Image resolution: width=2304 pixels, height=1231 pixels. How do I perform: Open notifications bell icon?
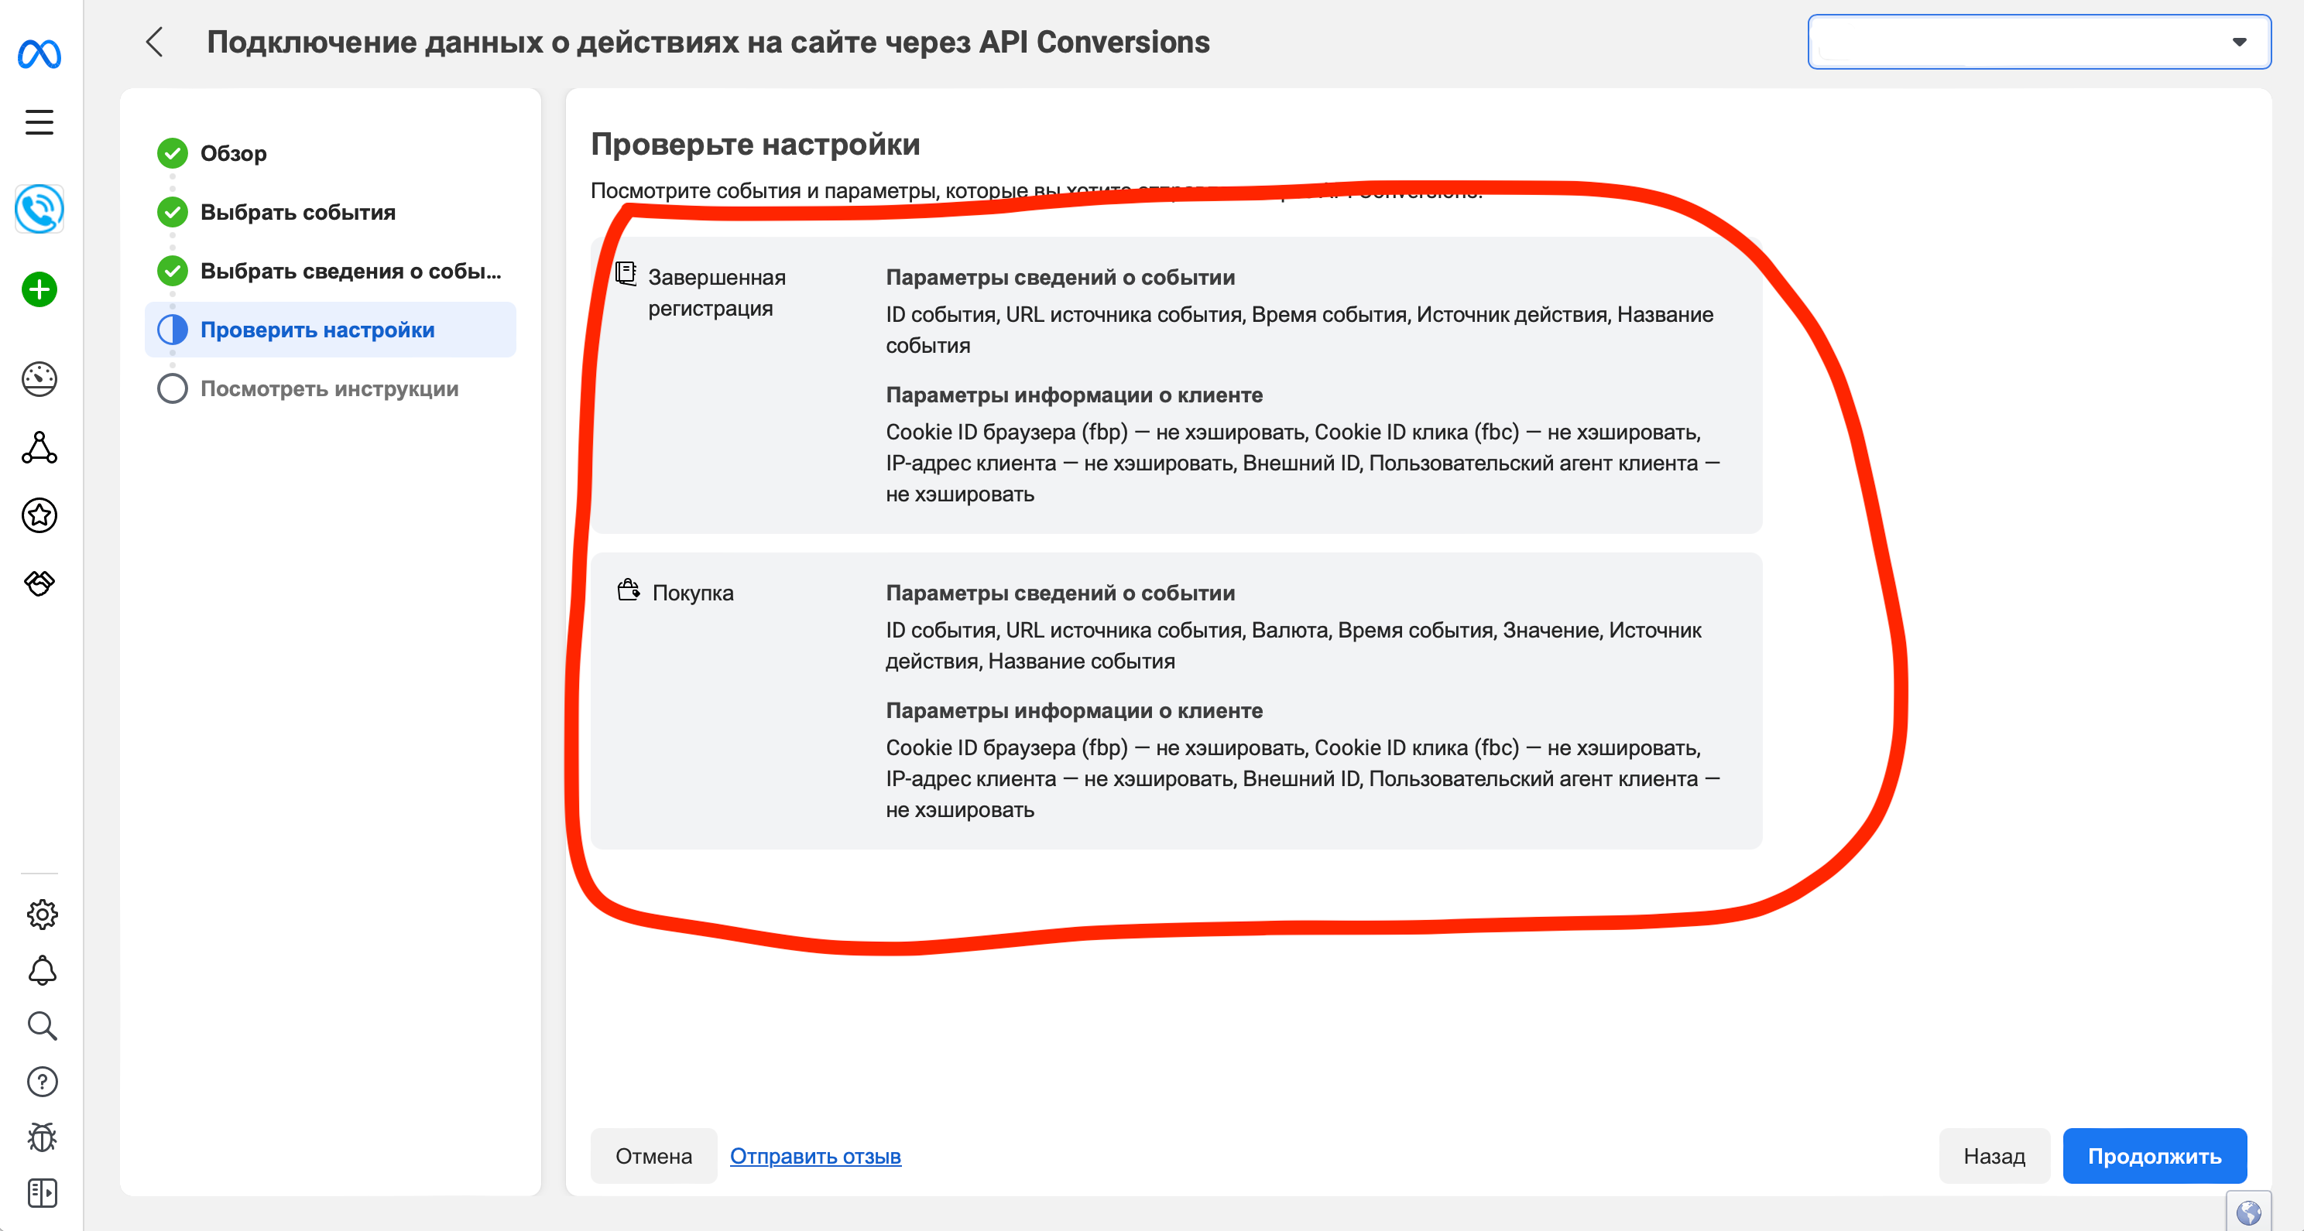[42, 970]
